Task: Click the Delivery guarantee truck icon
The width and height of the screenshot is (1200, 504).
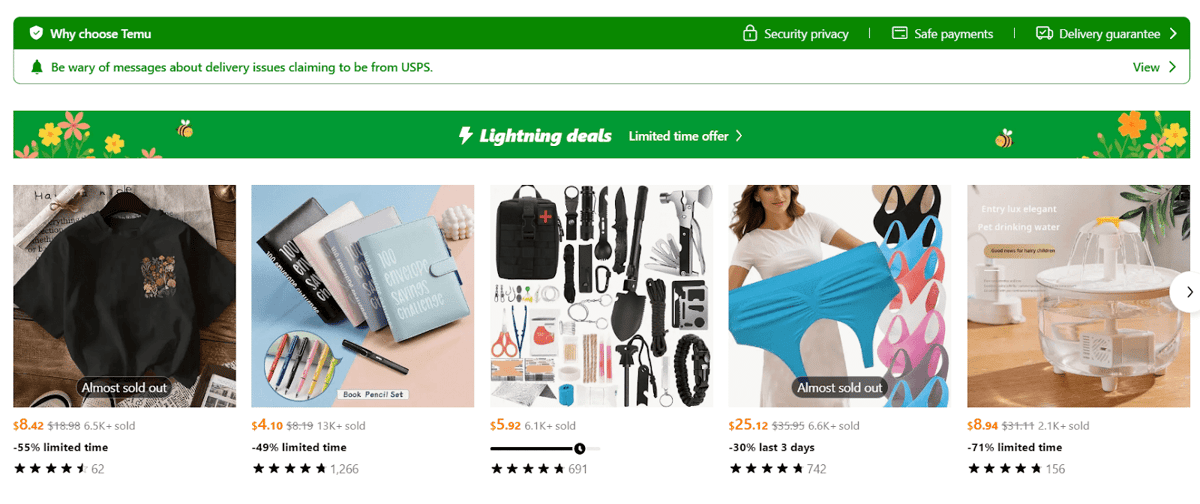Action: pyautogui.click(x=1044, y=33)
